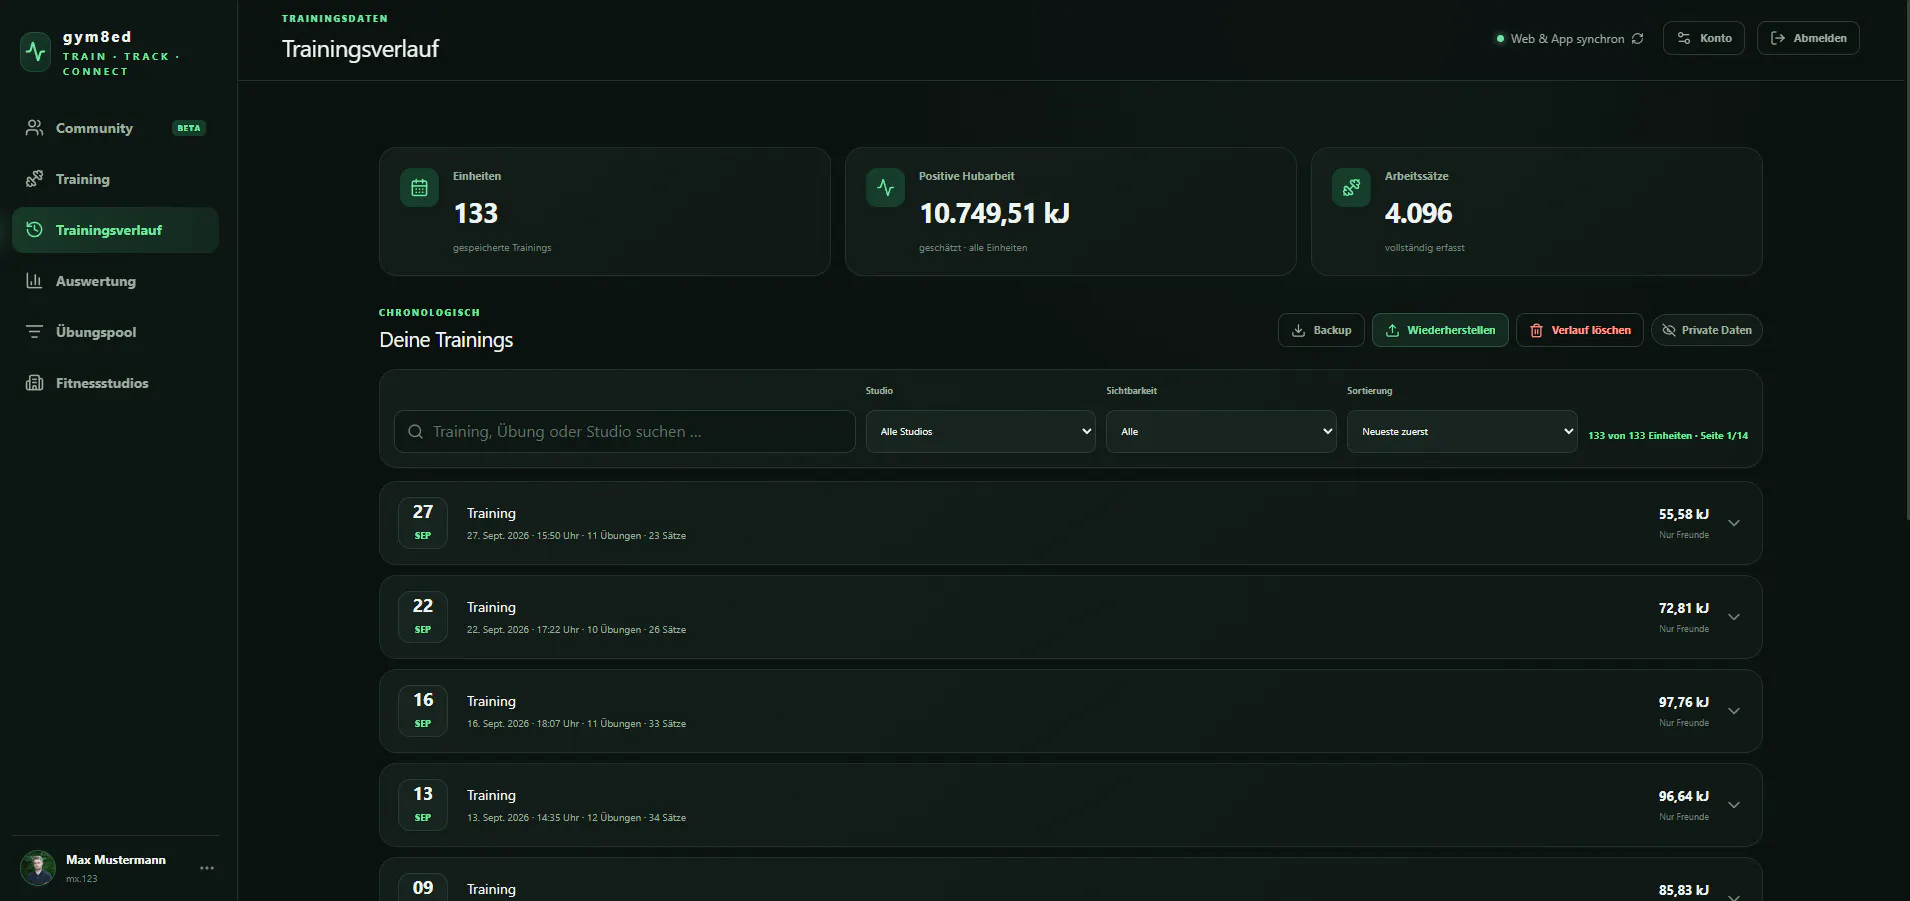Click the BETA badge next to Community
1910x901 pixels.
189,128
